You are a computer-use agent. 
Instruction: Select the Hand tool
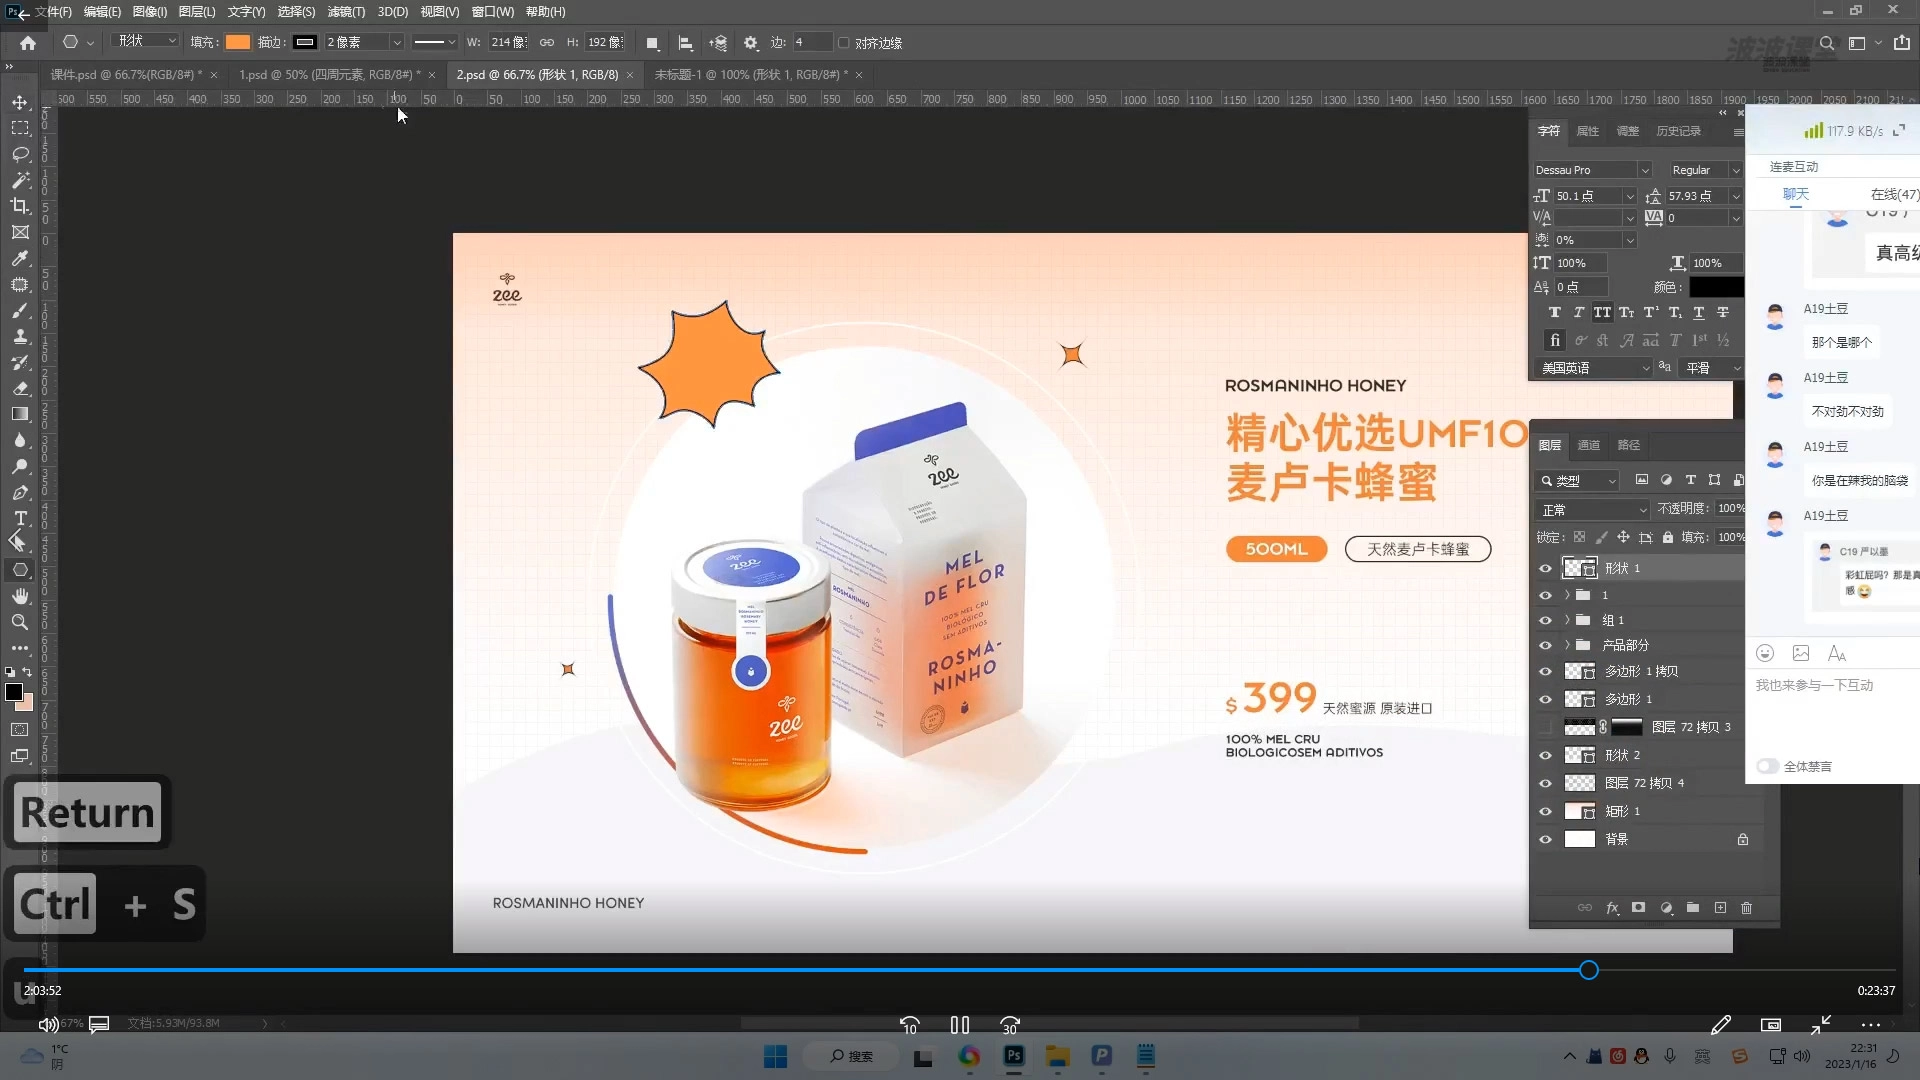point(20,596)
